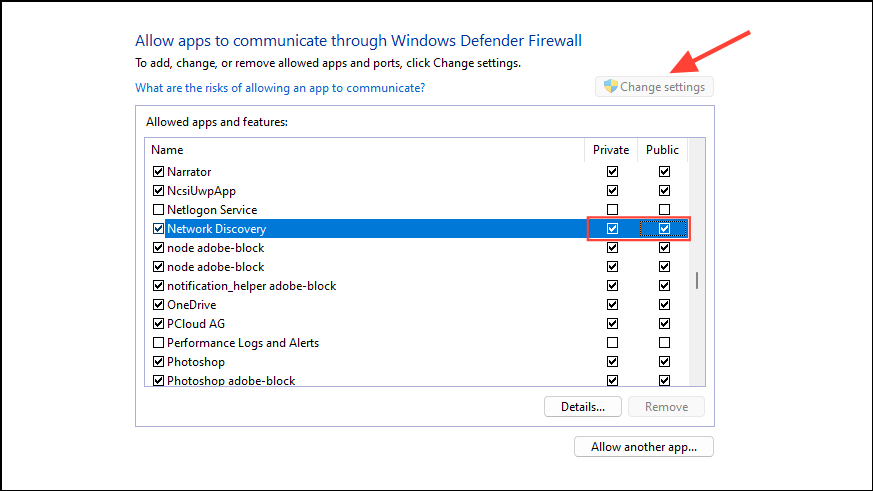Screen dimensions: 873x491
Task: Toggle Public for Network Discovery
Action: click(x=664, y=228)
